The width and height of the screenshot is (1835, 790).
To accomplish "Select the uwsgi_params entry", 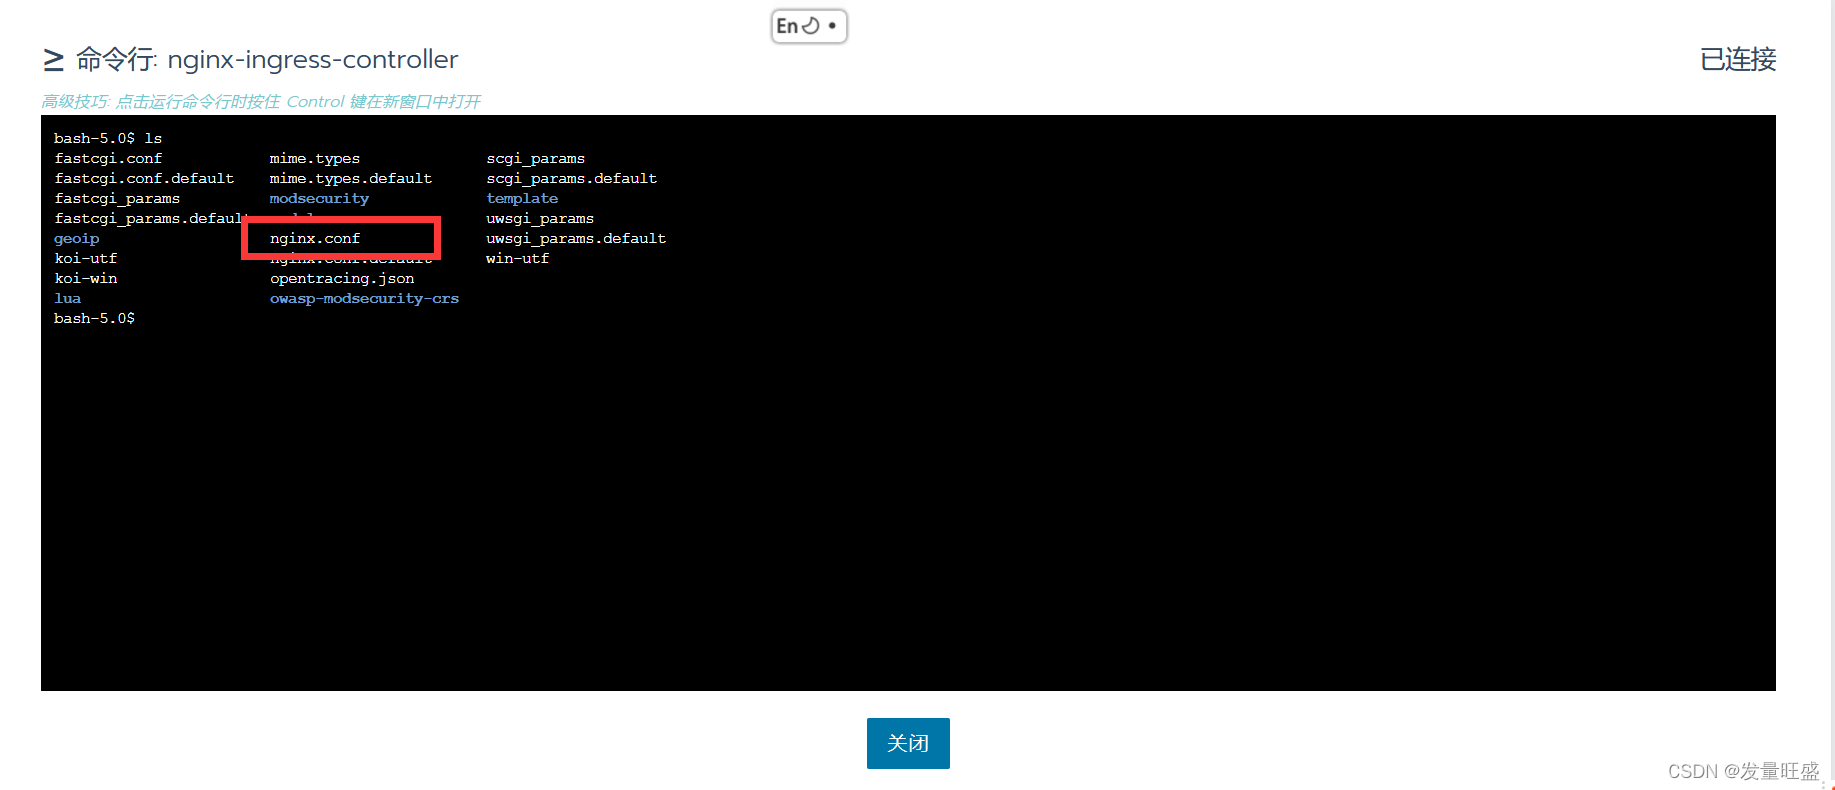I will pyautogui.click(x=540, y=218).
